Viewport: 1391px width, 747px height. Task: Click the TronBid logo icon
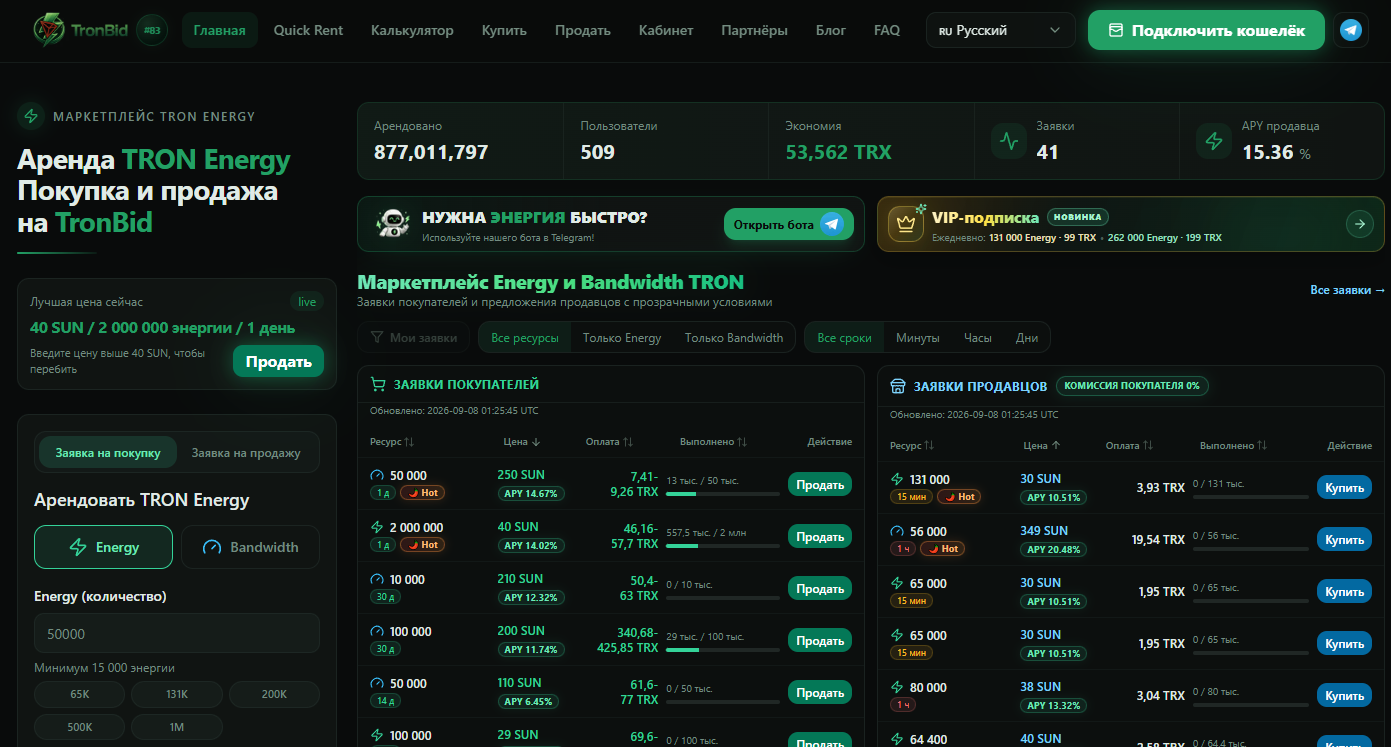click(x=47, y=30)
